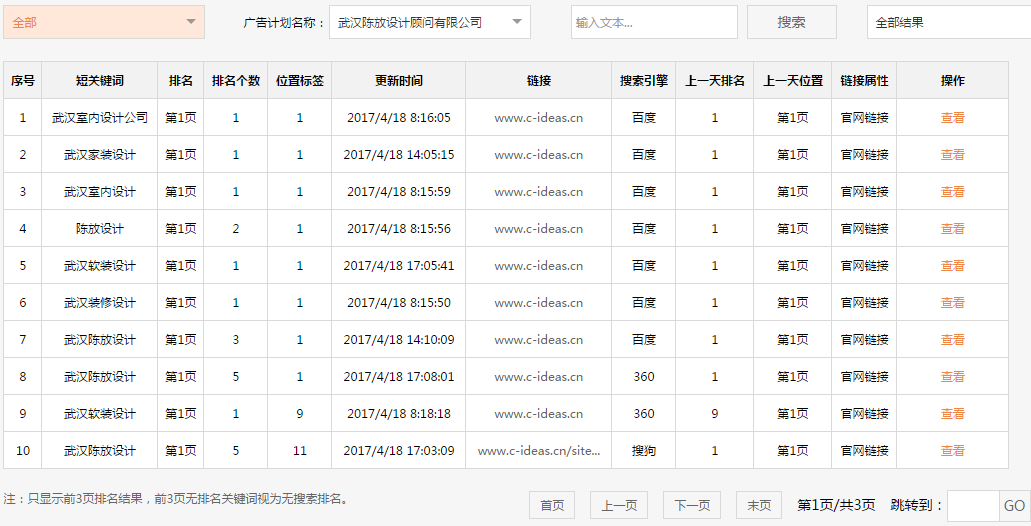Expand the 广告计划名称 company dropdown
1031x526 pixels.
(429, 22)
